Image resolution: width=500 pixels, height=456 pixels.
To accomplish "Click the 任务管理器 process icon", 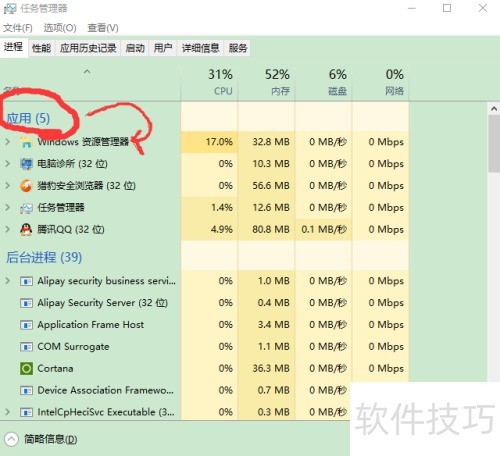I will 26,208.
